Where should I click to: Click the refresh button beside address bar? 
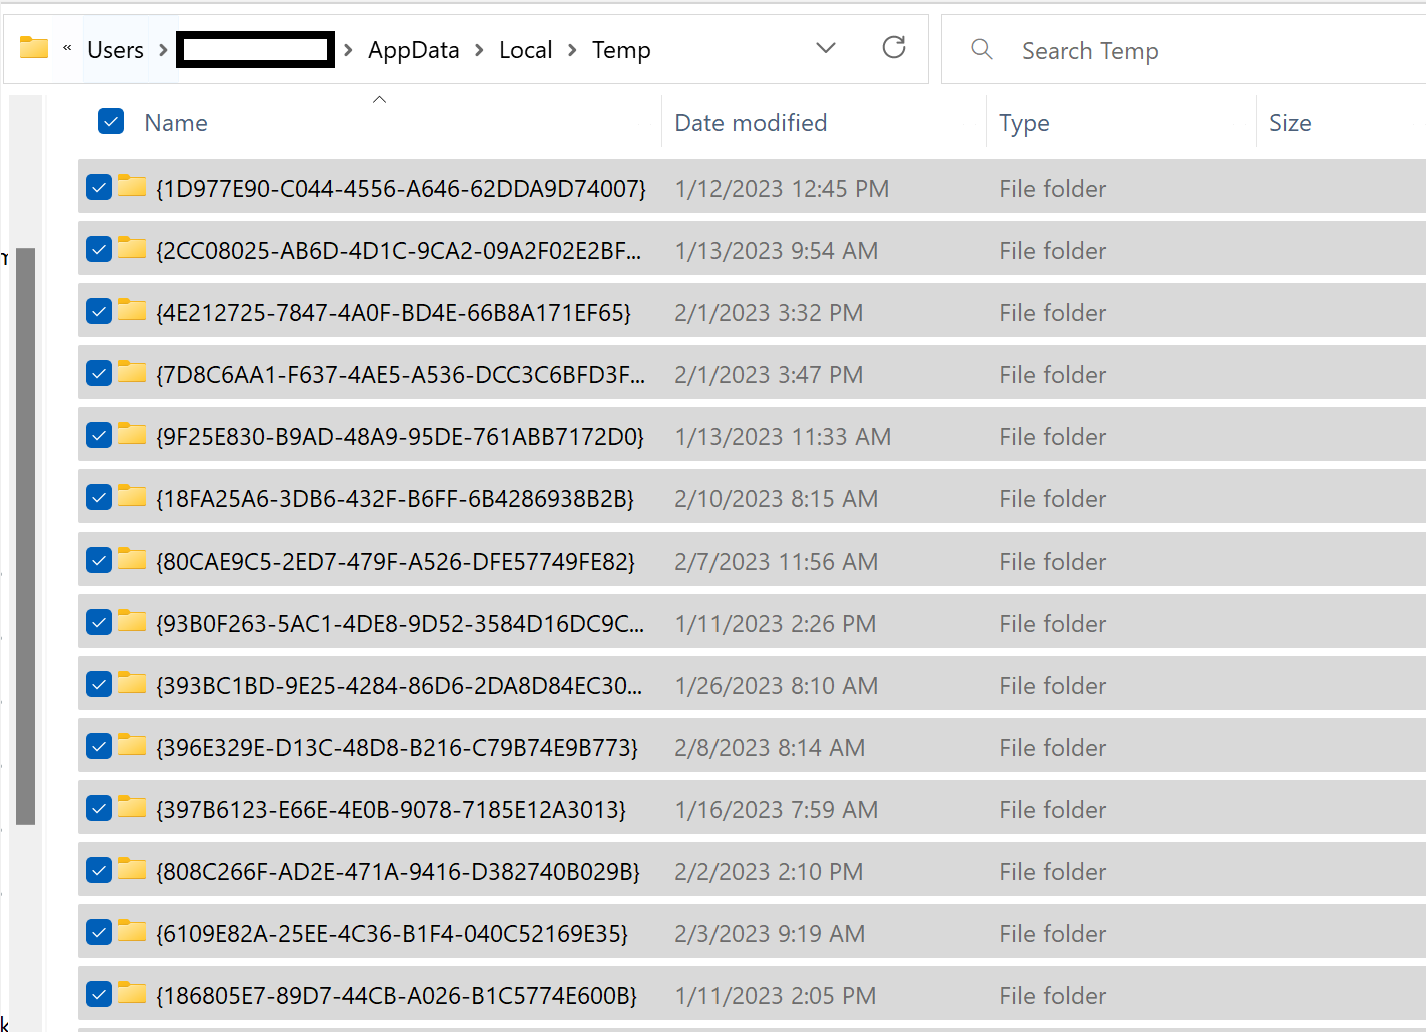pyautogui.click(x=894, y=47)
